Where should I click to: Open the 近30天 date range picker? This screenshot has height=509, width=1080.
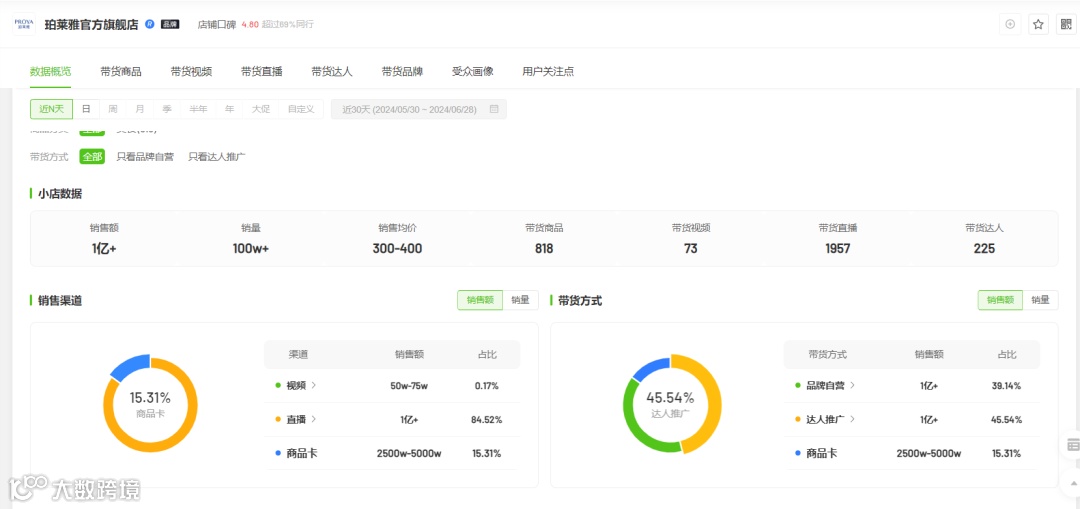pyautogui.click(x=419, y=109)
